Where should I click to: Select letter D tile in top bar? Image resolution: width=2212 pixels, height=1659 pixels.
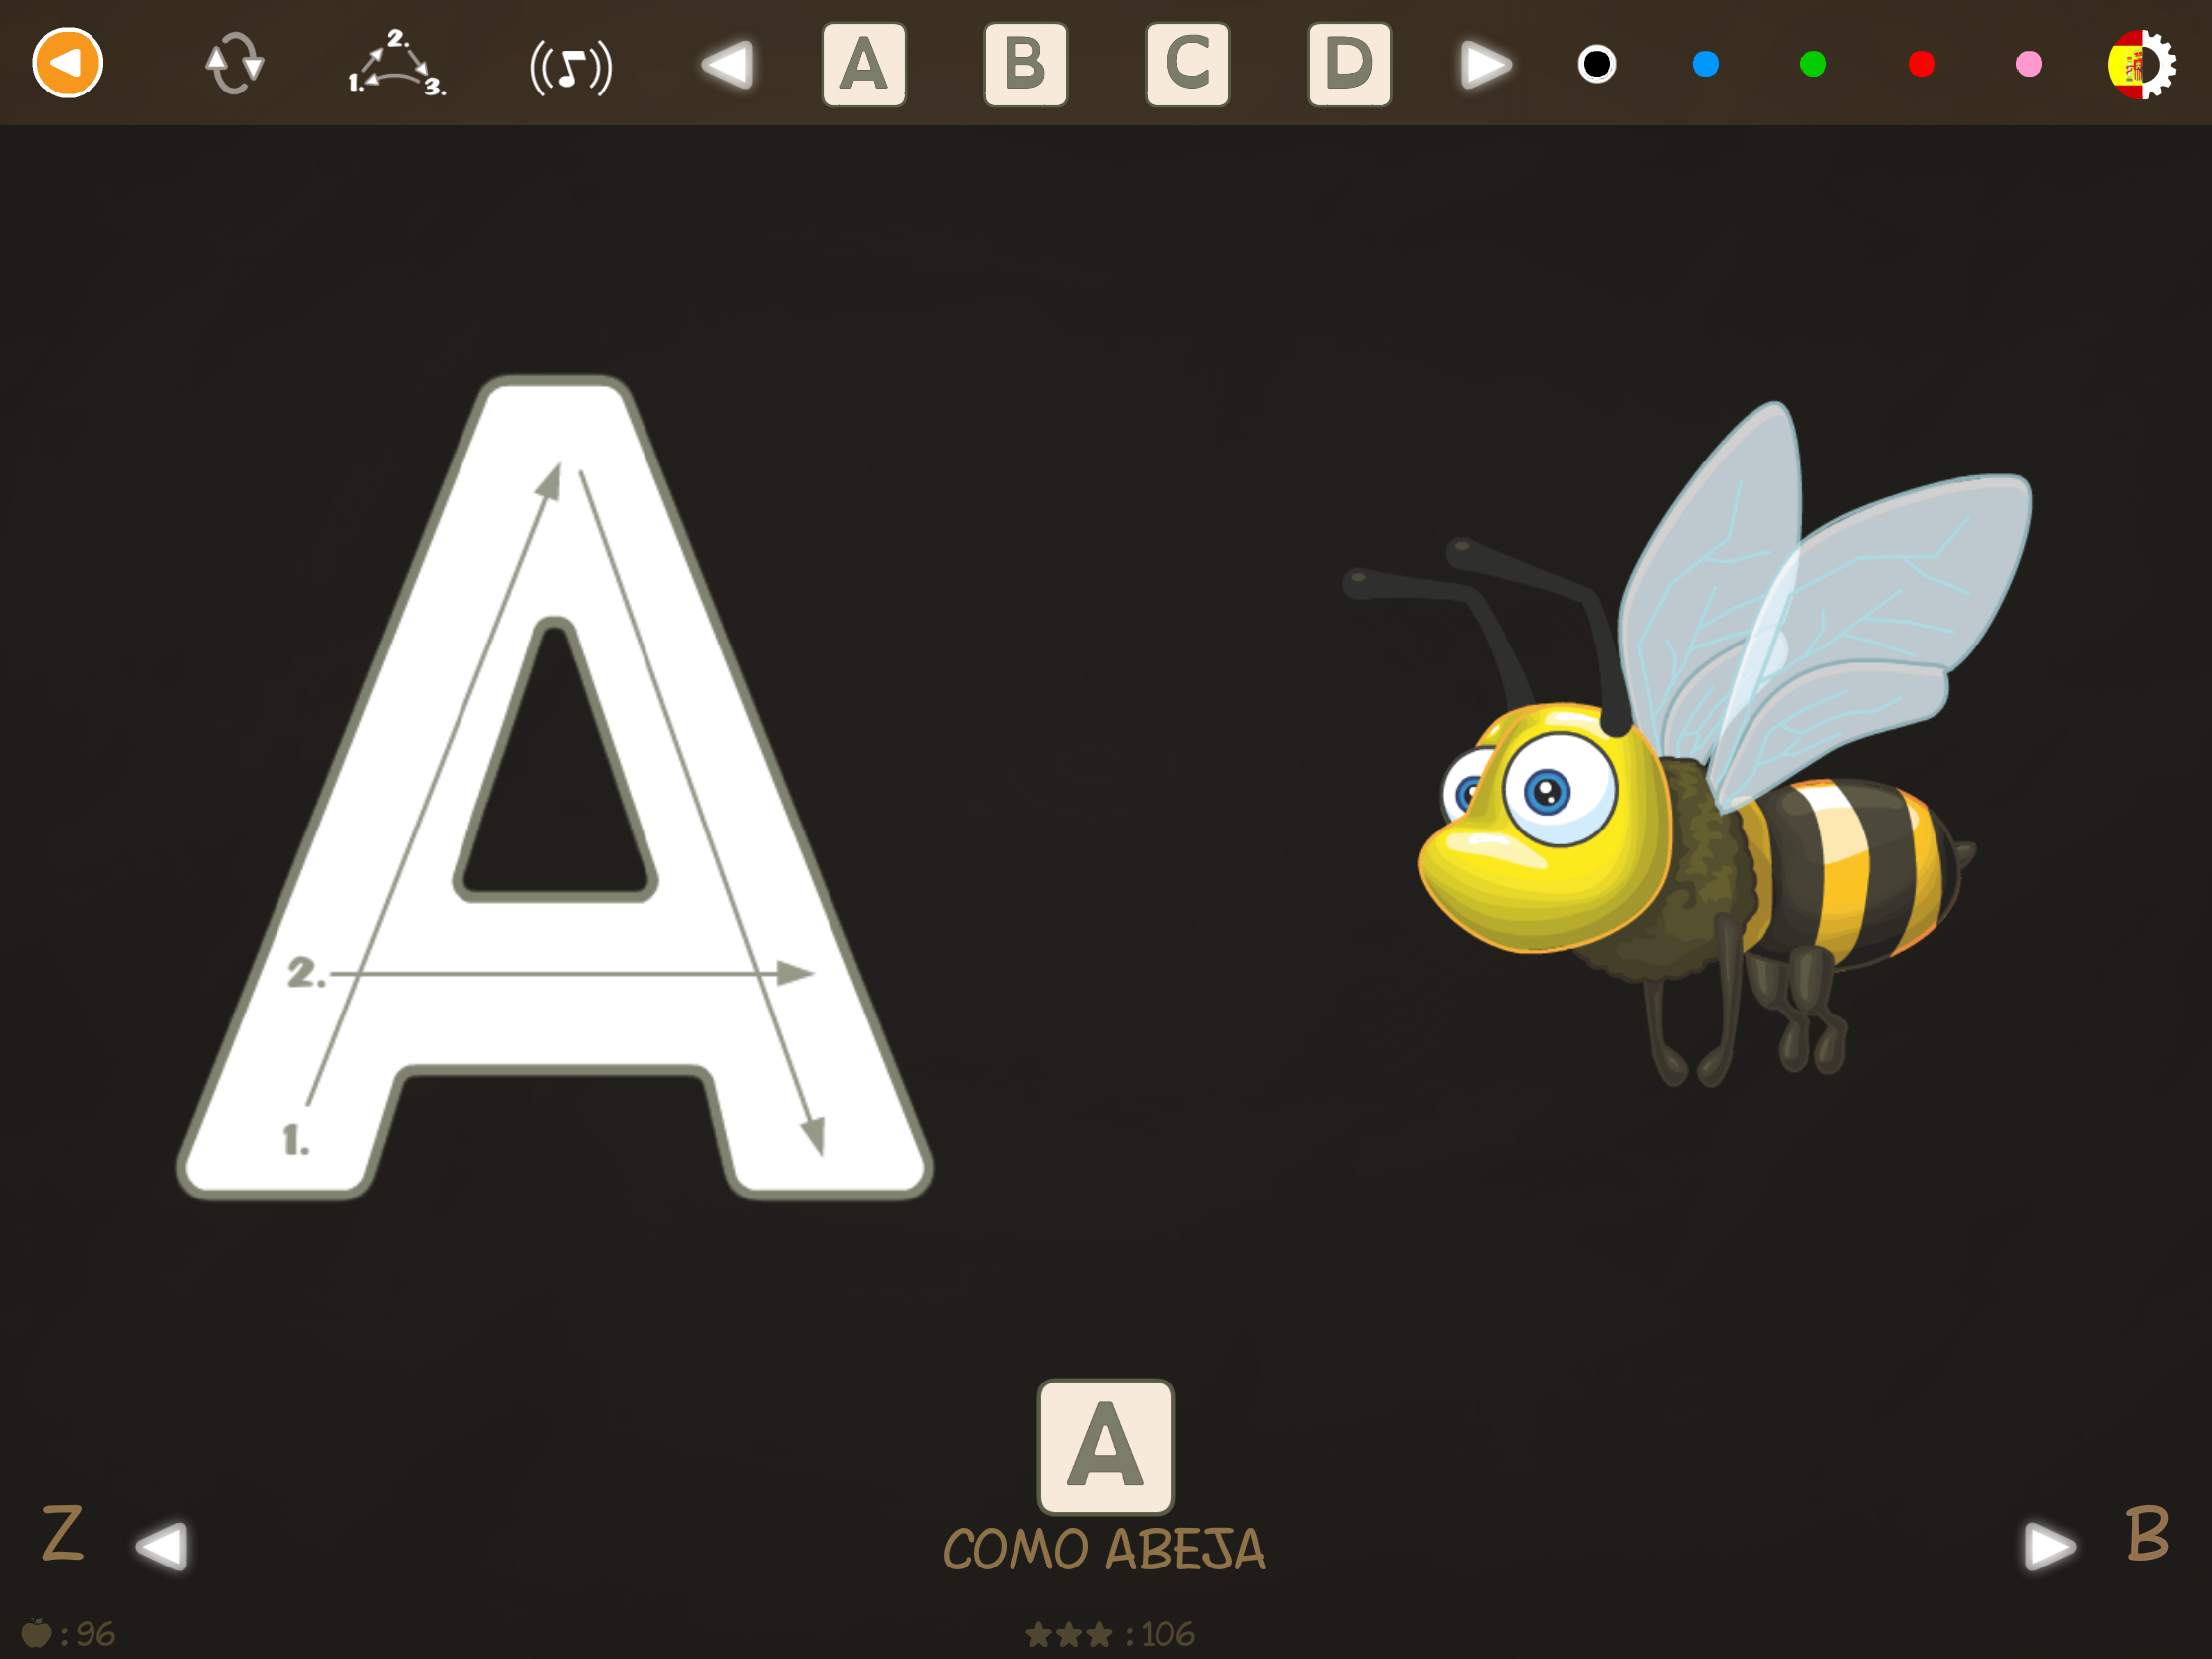tap(1350, 64)
